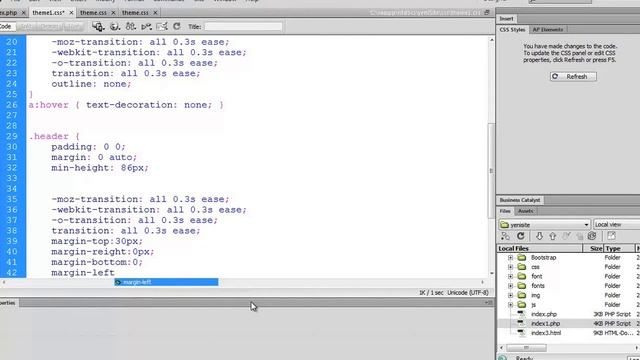Sort files by the Size column

click(593, 248)
